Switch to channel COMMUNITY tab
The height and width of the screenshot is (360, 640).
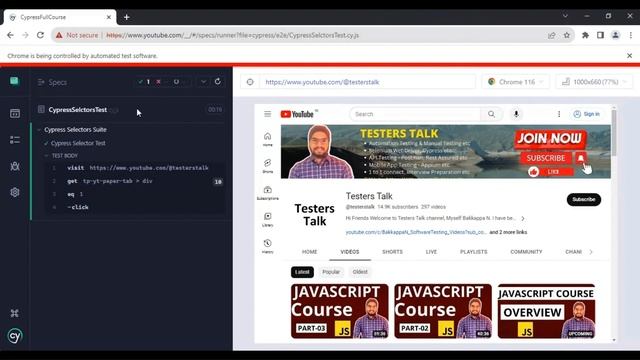coord(526,252)
